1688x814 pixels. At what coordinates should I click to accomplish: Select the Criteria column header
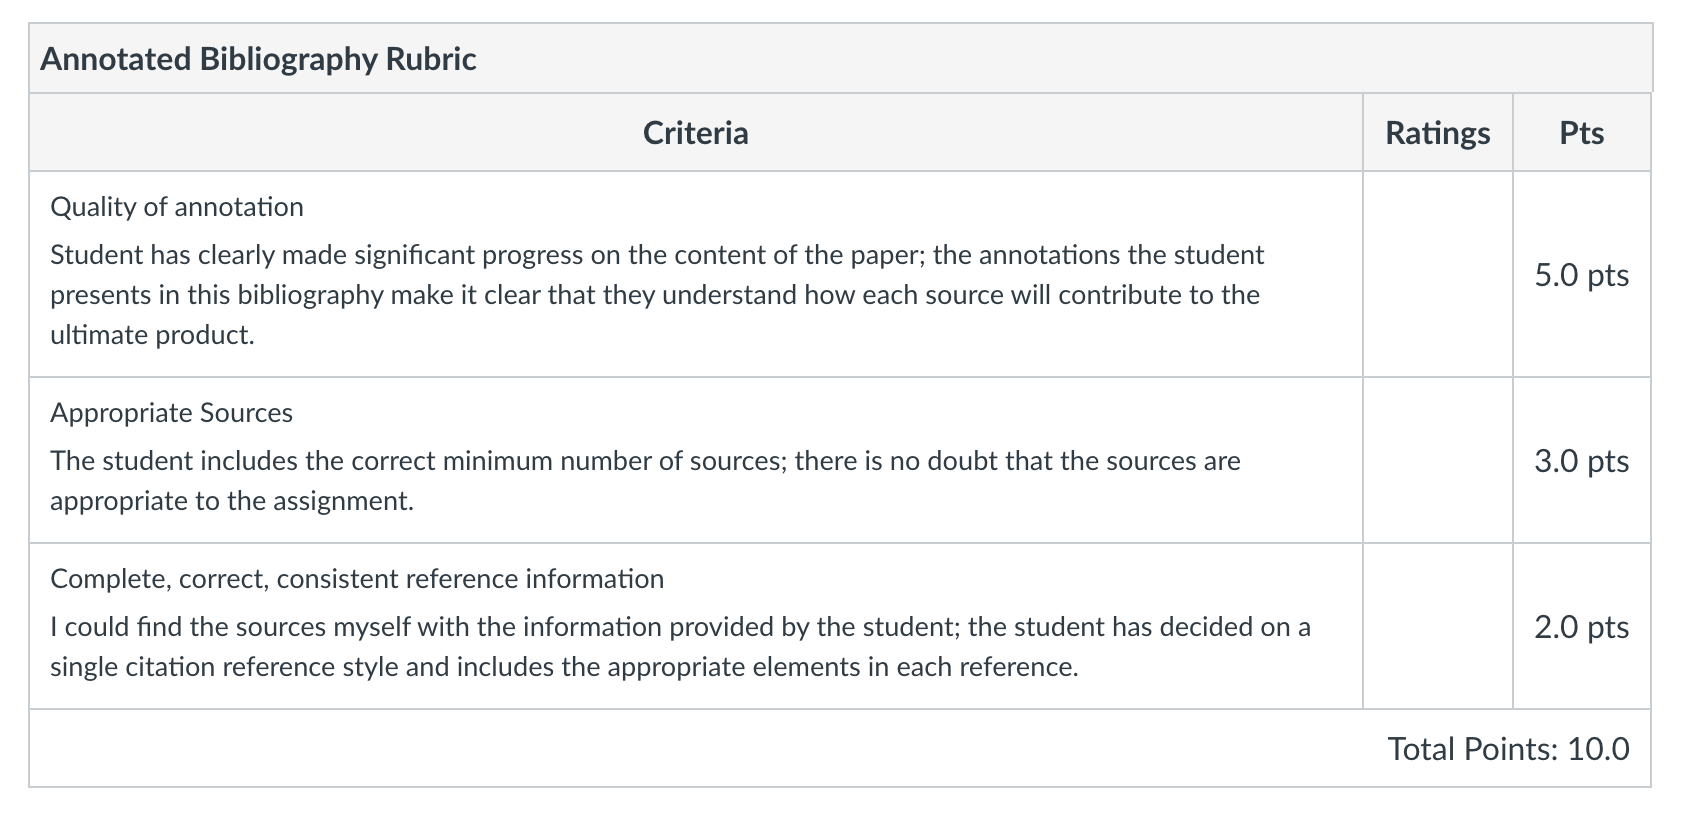695,133
